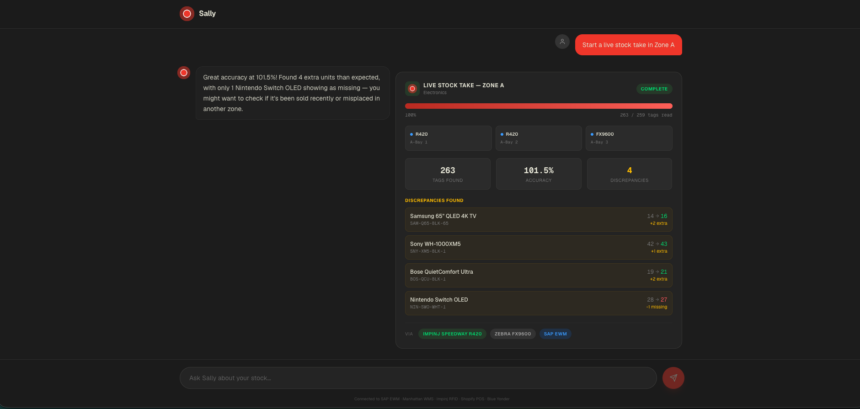Focus the 'Ask Sally about your stock' input

418,377
